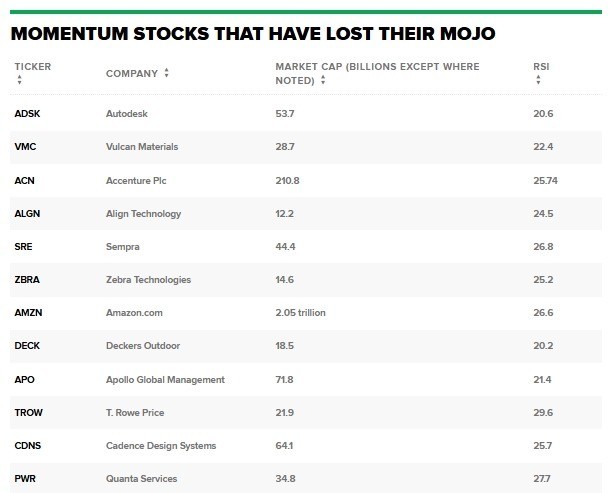Click the DECK ticker symbol

pyautogui.click(x=27, y=346)
